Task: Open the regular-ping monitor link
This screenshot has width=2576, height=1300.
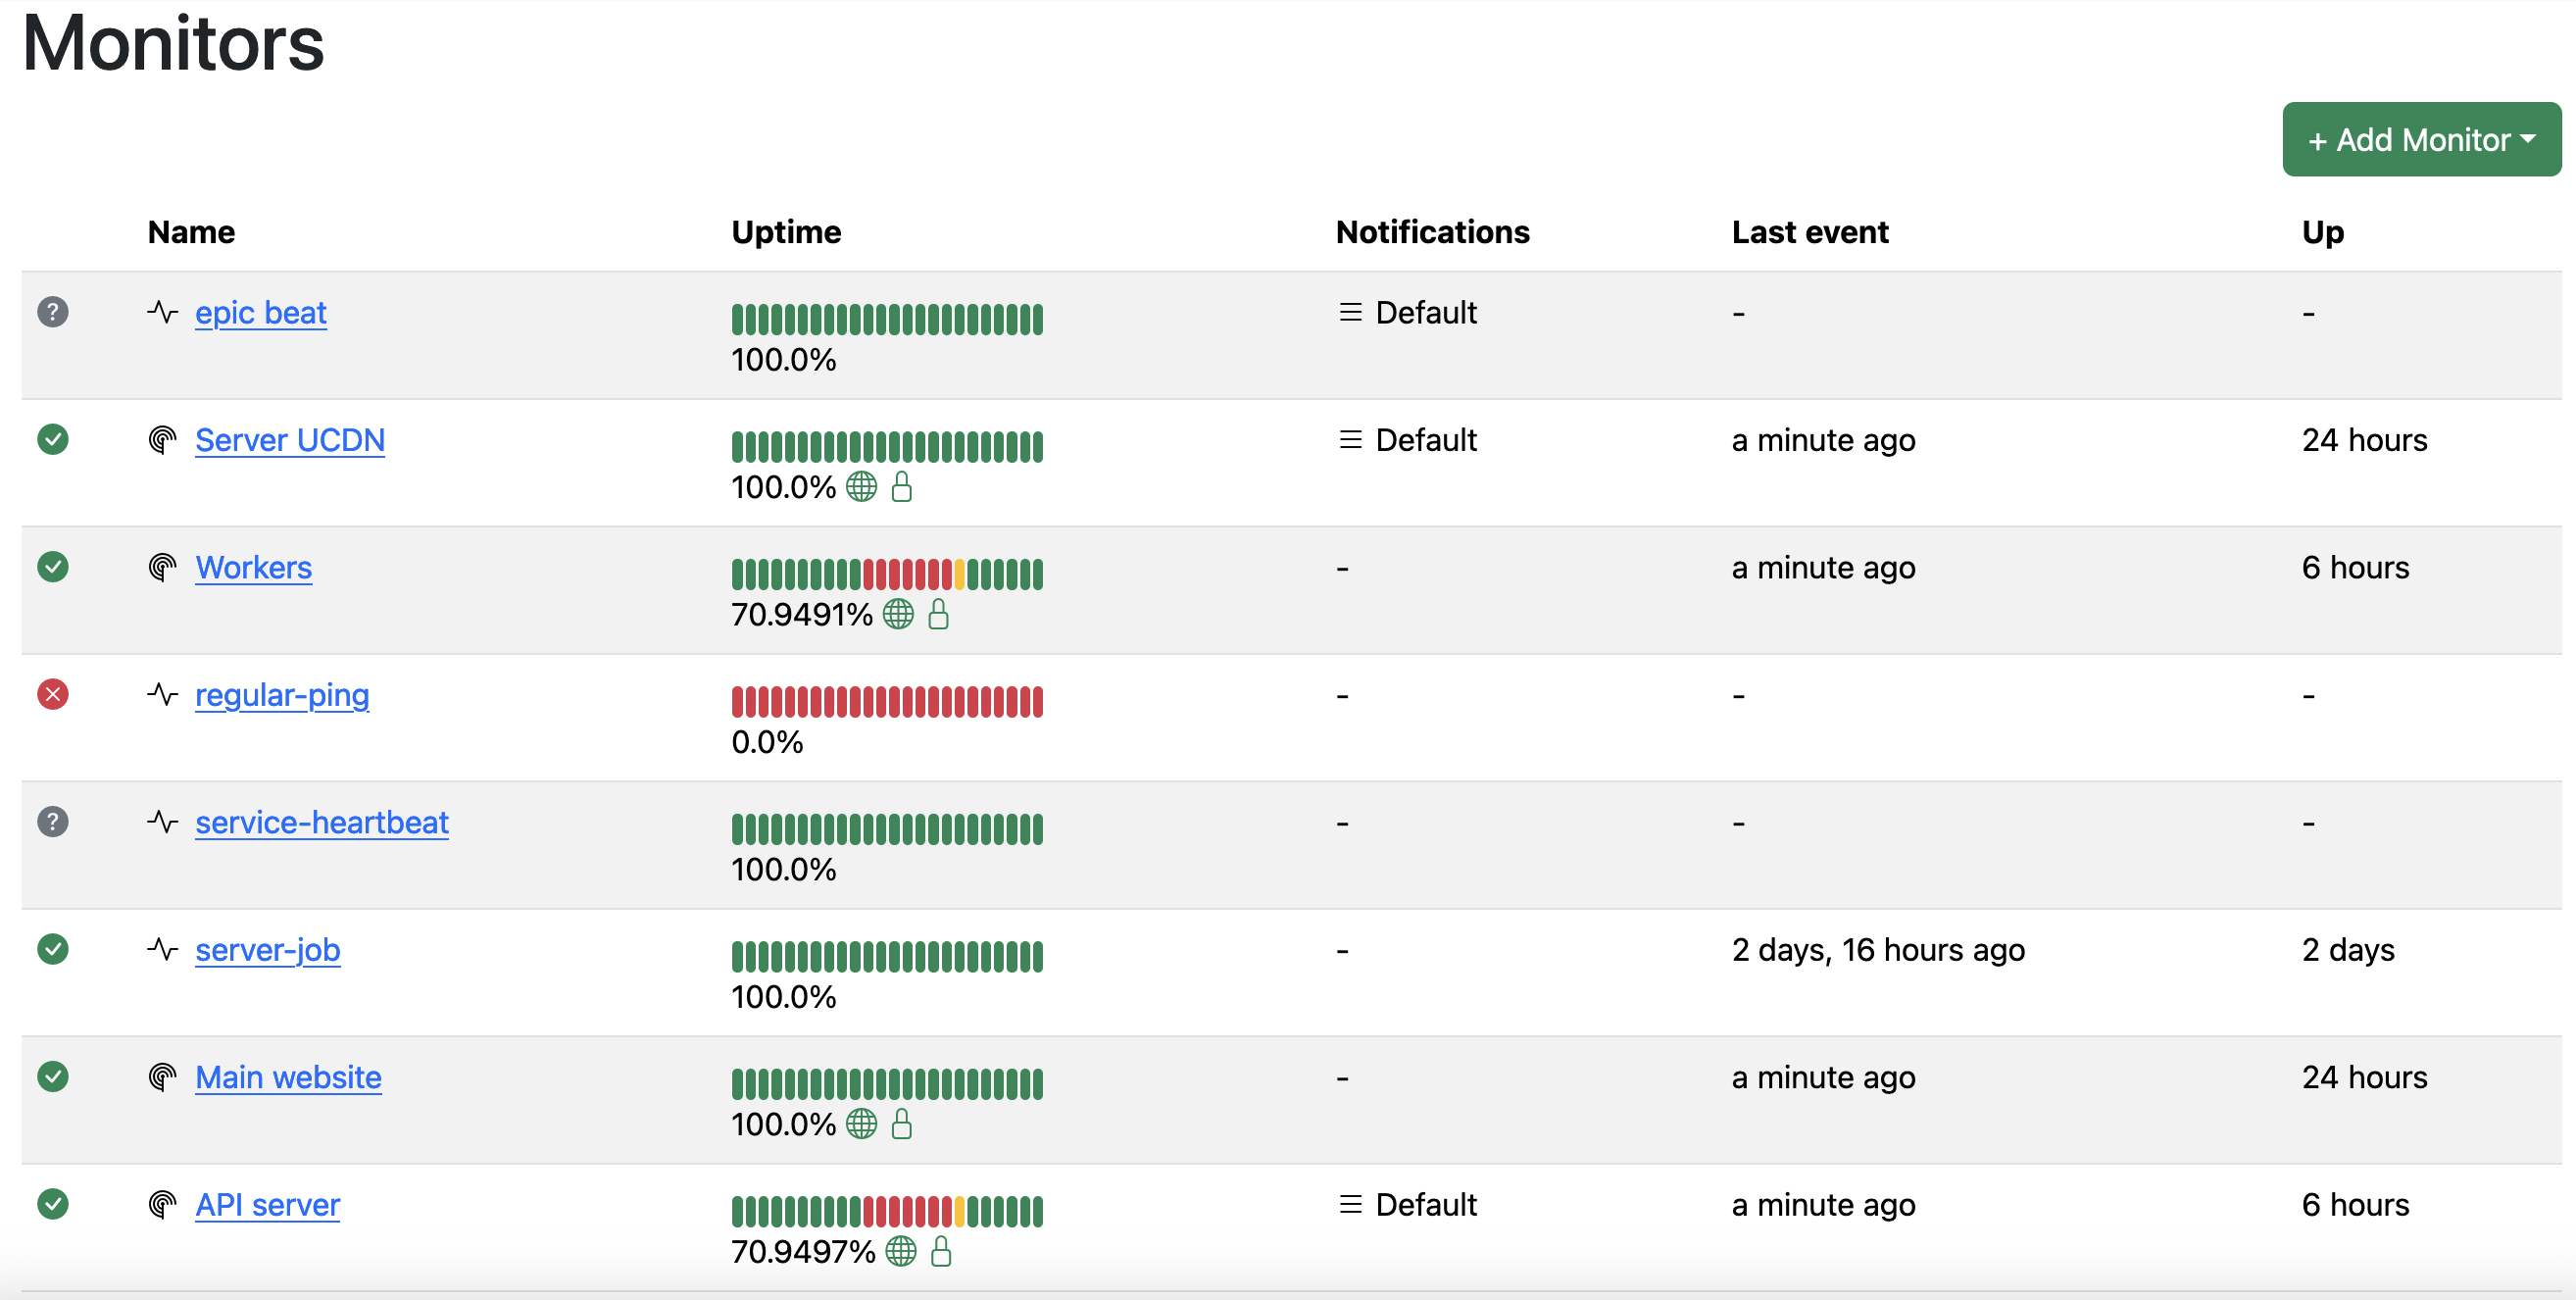Action: [281, 694]
